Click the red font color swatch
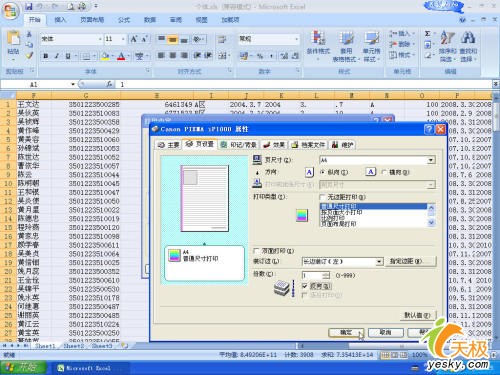Screen dimensions: 500x375 pos(121,56)
